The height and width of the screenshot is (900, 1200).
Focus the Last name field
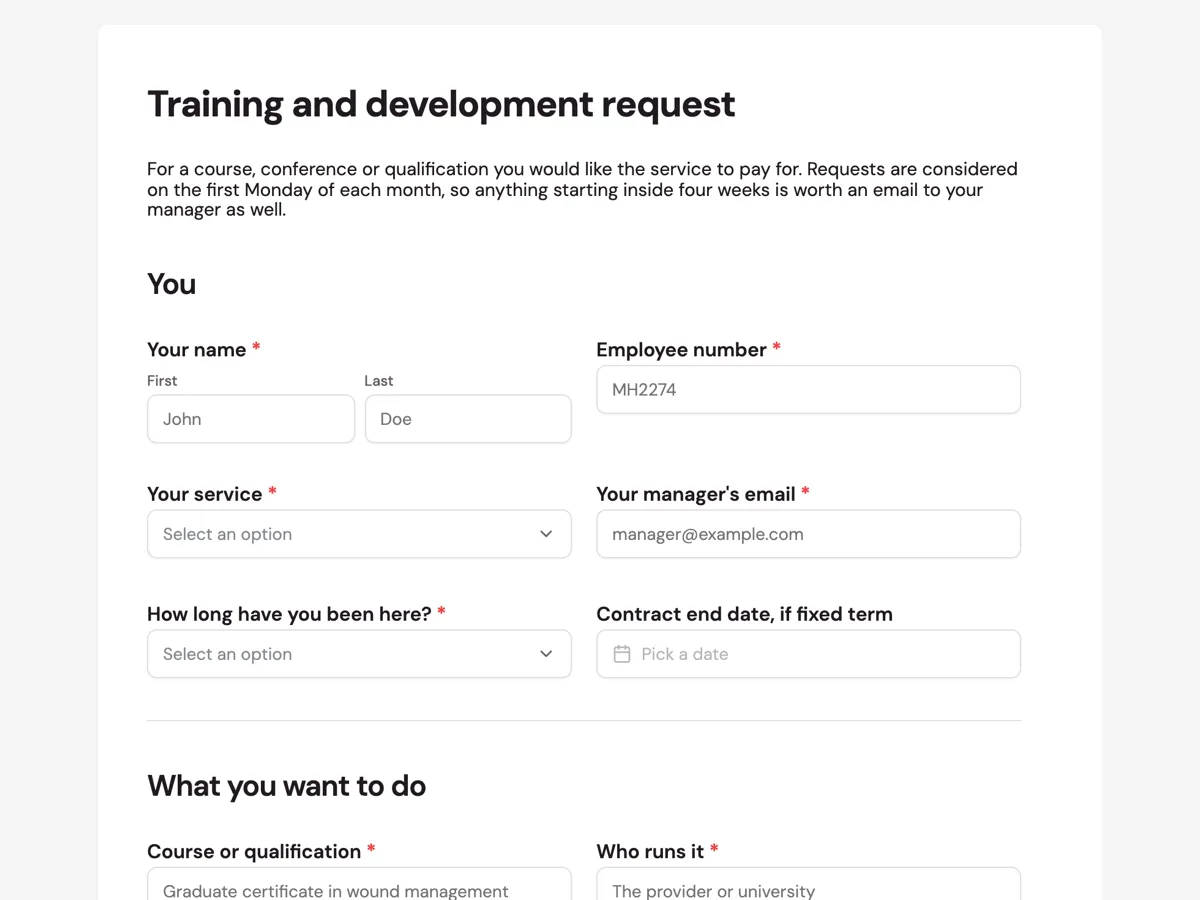coord(468,419)
